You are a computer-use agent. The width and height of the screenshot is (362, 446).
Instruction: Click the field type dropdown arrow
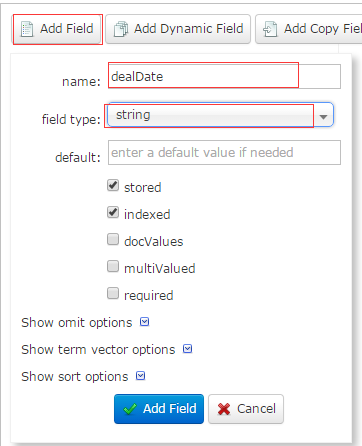(323, 117)
